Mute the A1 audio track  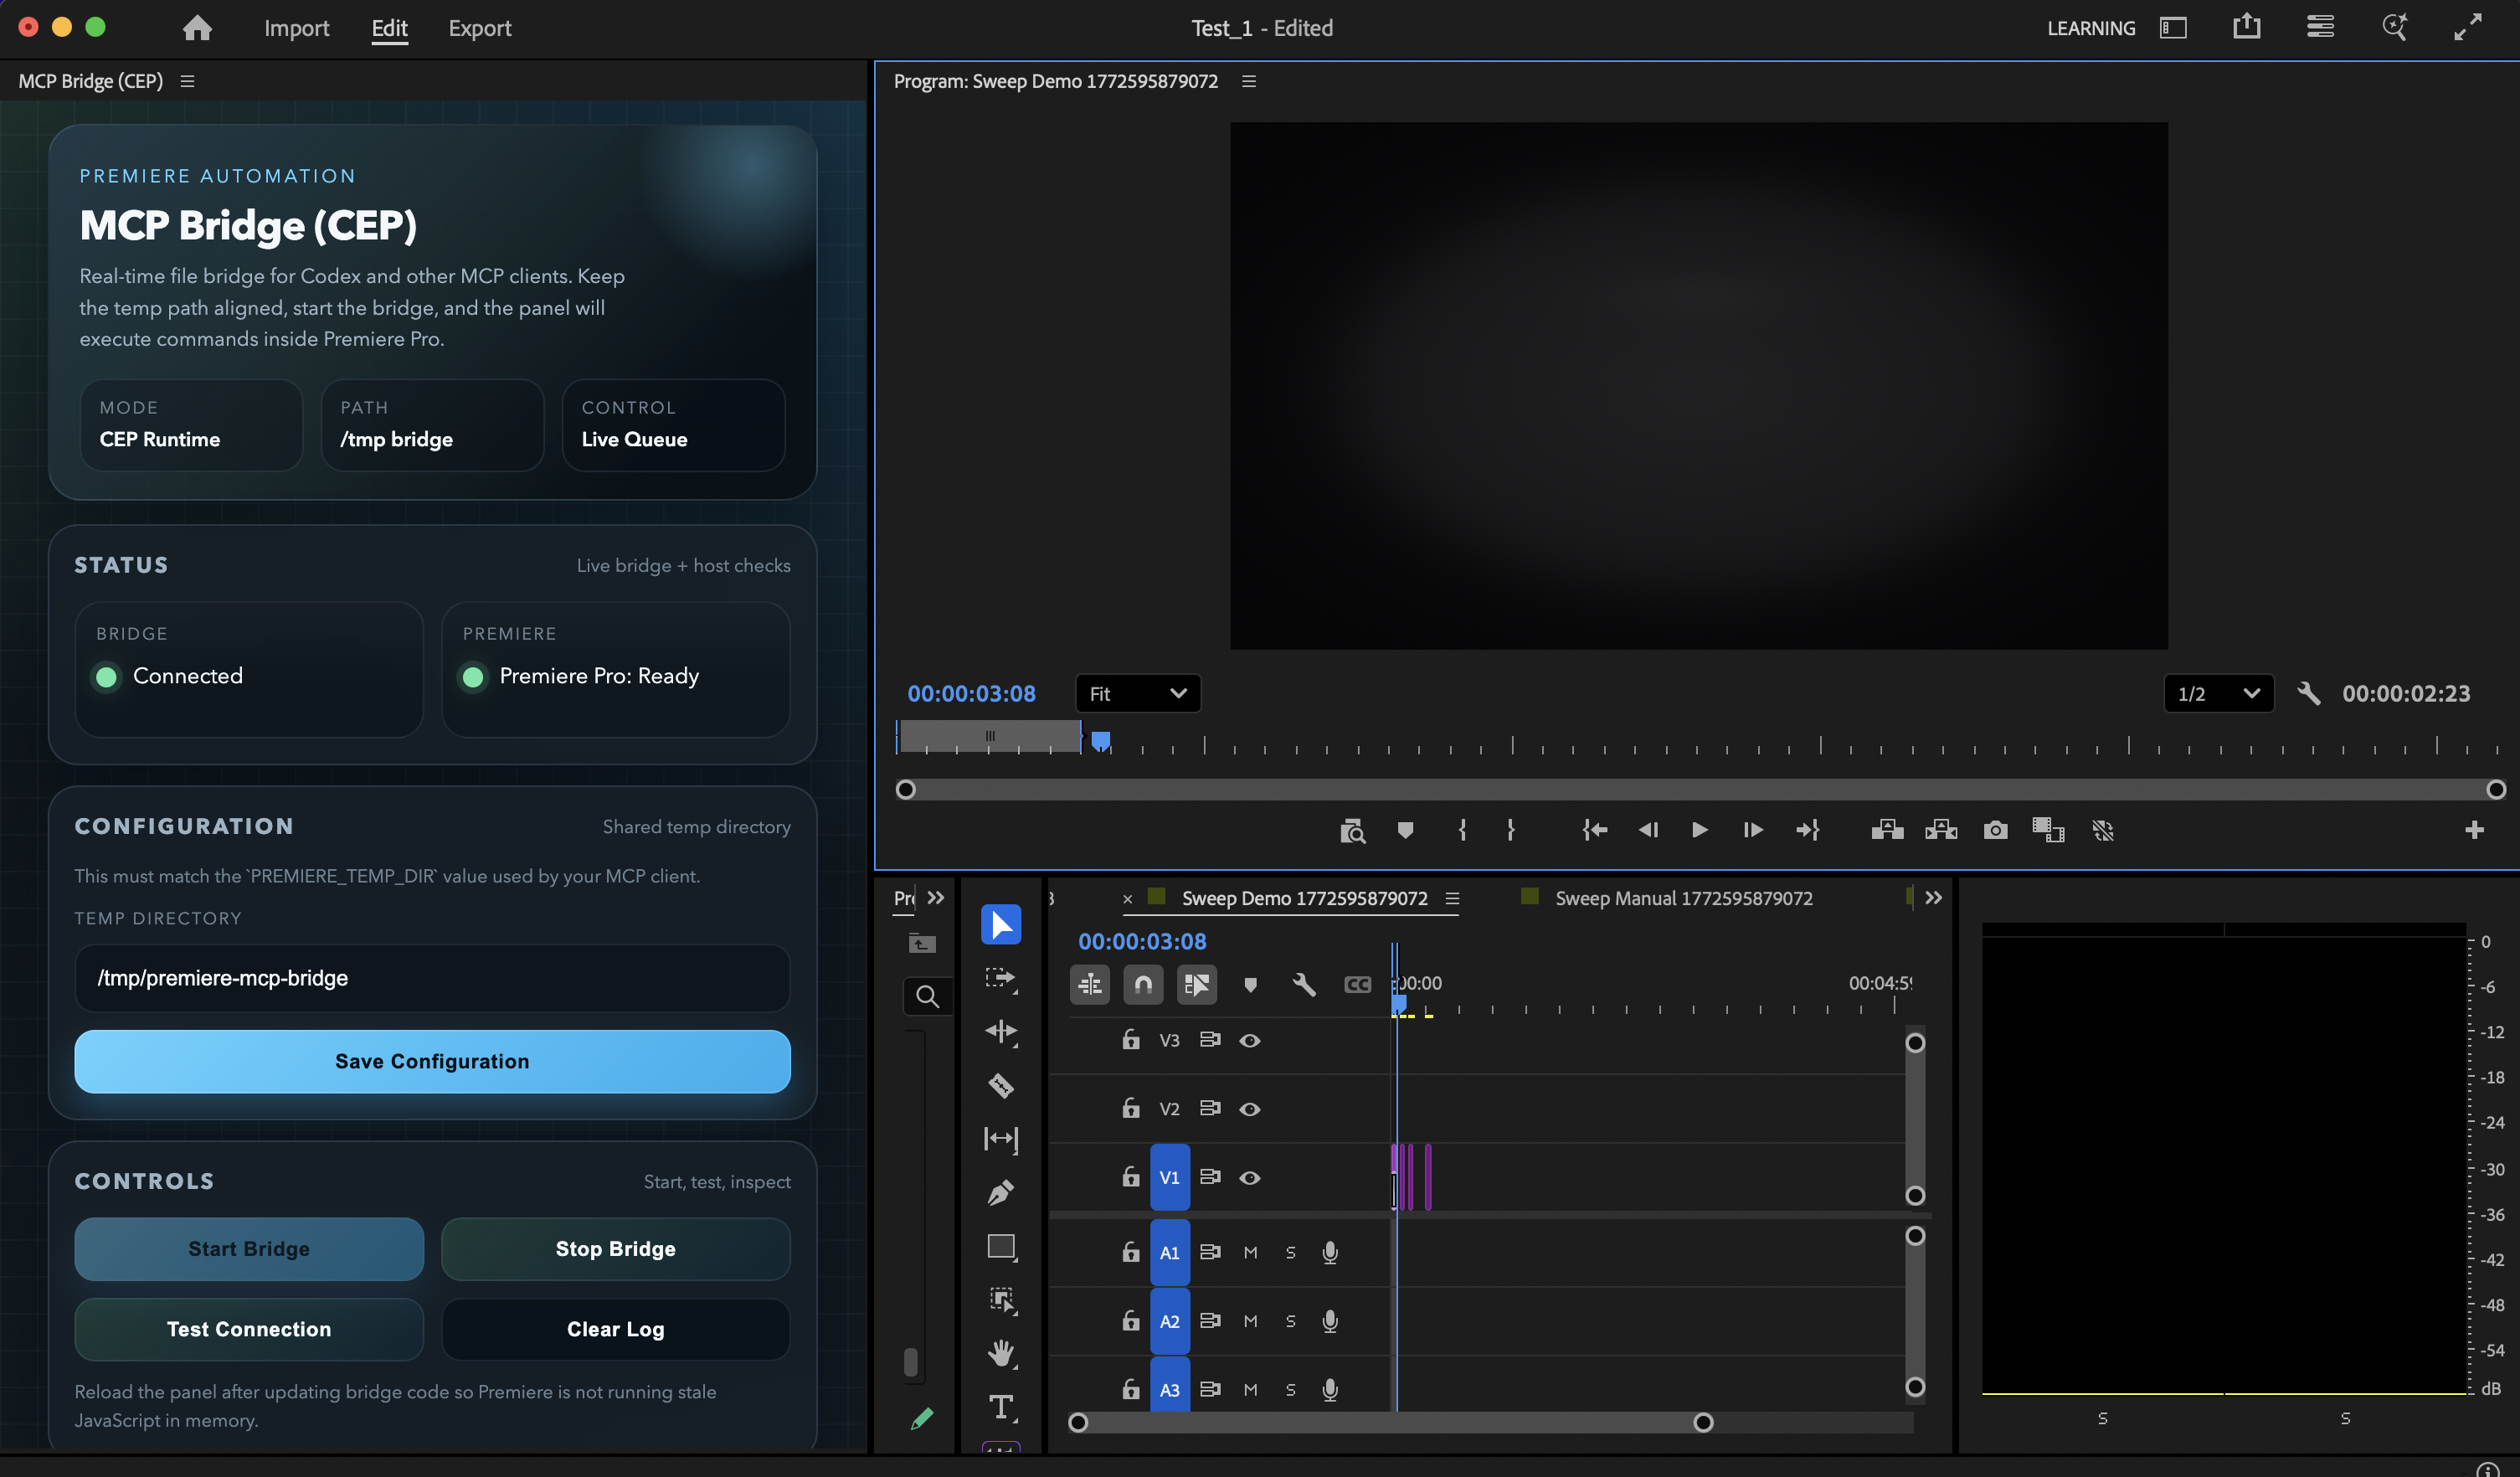click(x=1250, y=1252)
